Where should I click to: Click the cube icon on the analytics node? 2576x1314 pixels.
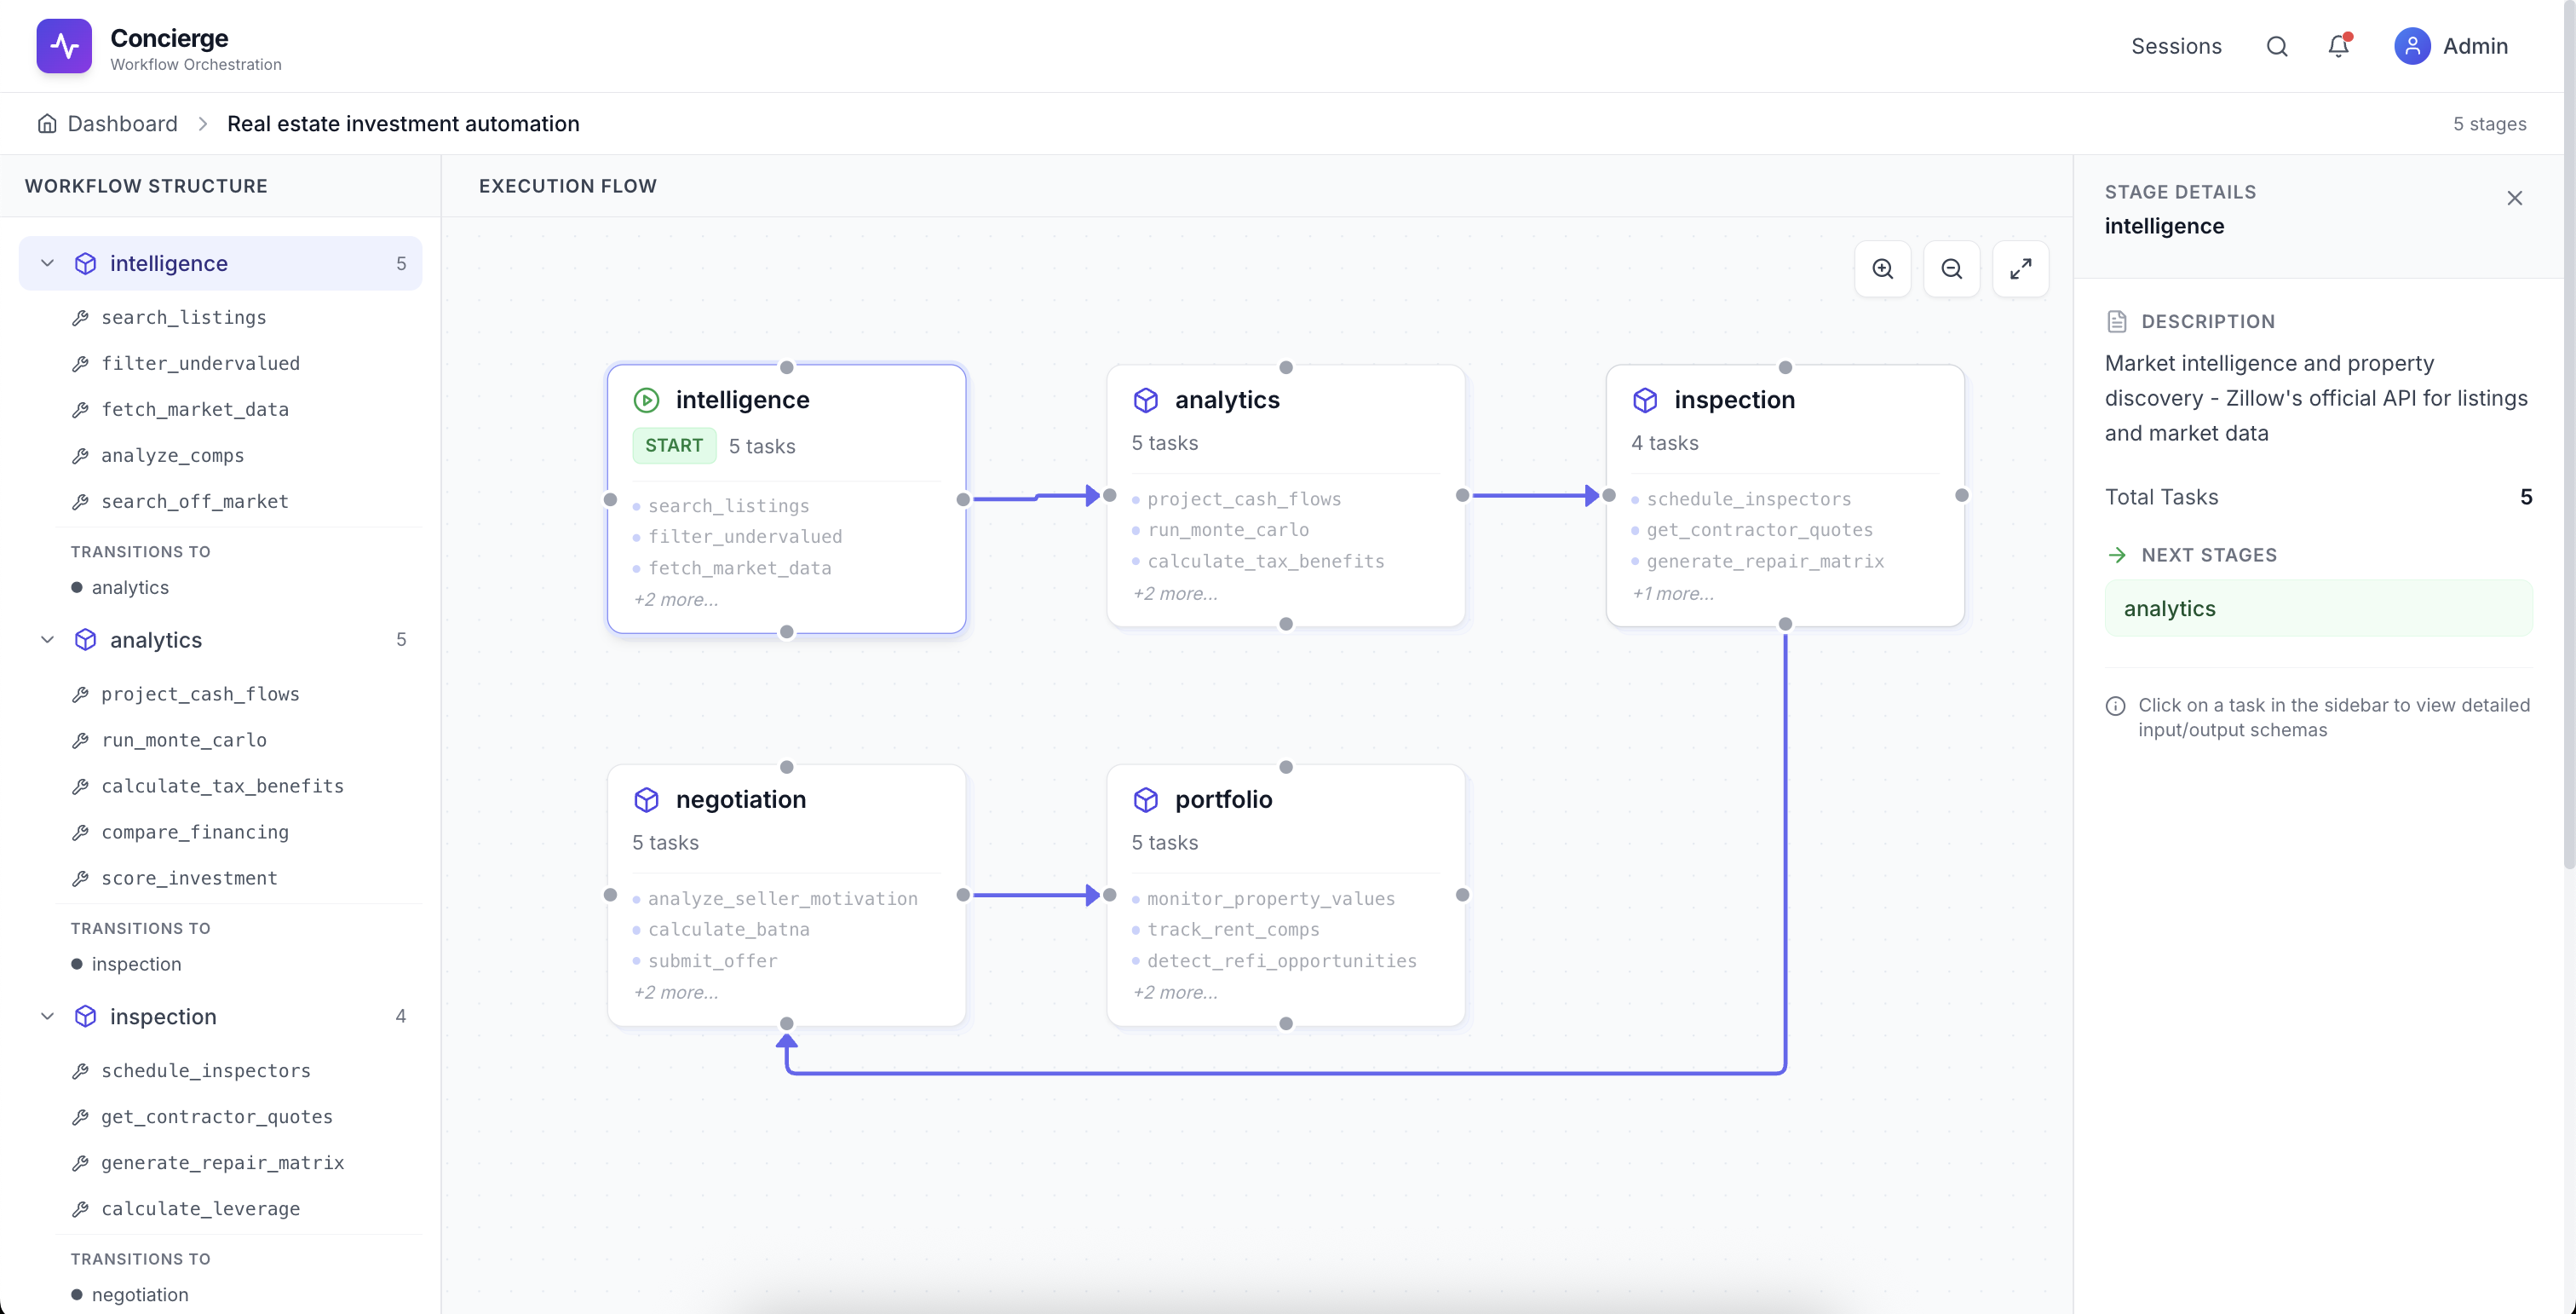pyautogui.click(x=1145, y=399)
